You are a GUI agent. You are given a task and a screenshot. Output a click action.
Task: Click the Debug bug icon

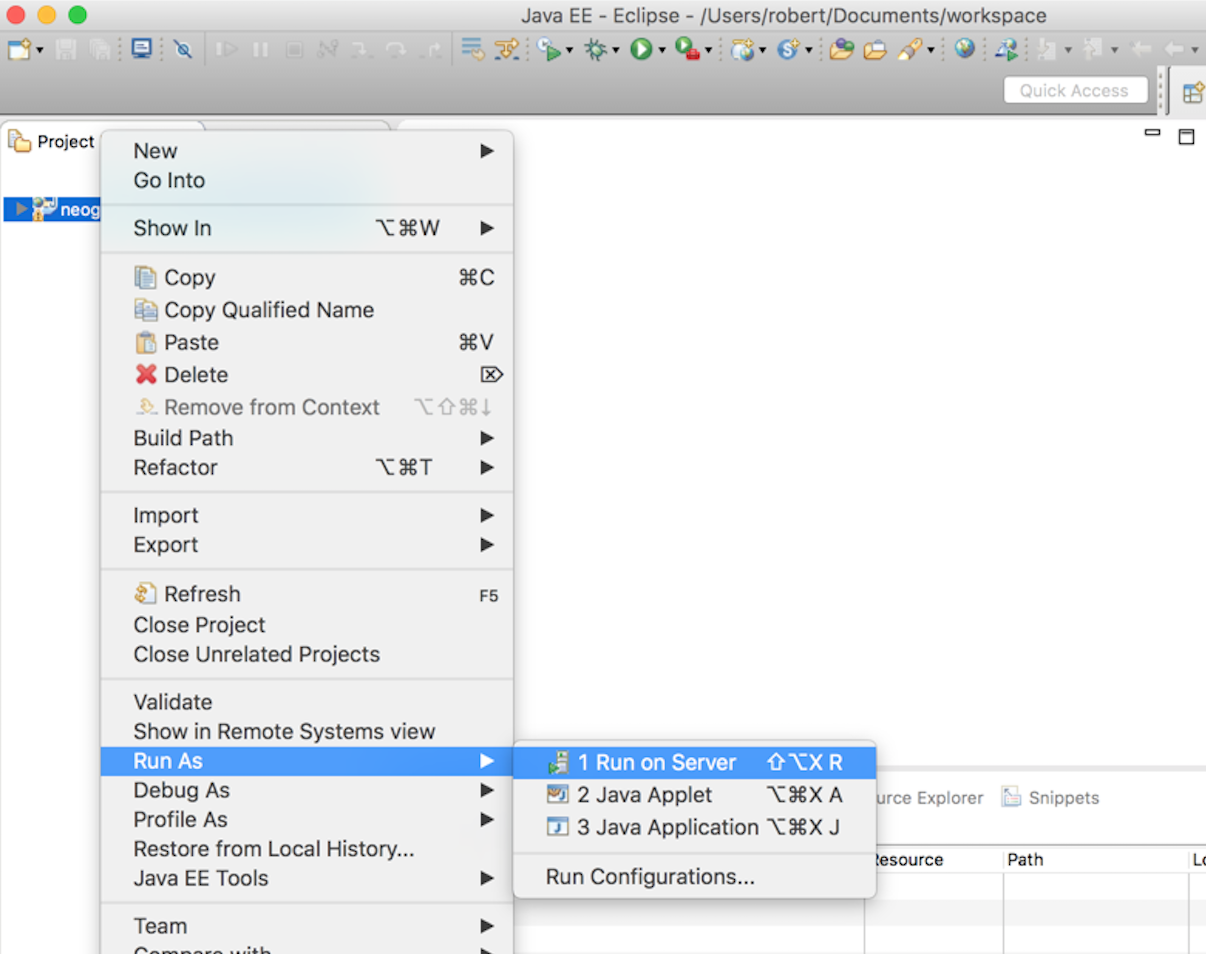pyautogui.click(x=596, y=49)
